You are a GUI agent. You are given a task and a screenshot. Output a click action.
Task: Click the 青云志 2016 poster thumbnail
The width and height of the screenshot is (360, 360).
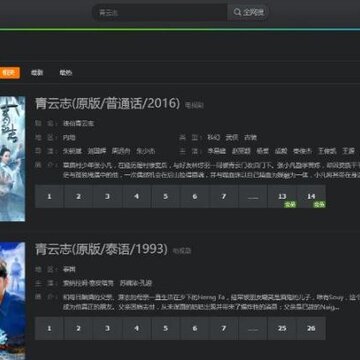(12, 159)
